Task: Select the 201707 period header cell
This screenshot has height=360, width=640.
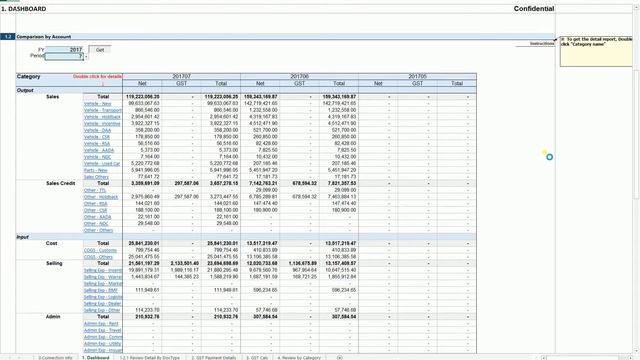Action: (x=182, y=76)
